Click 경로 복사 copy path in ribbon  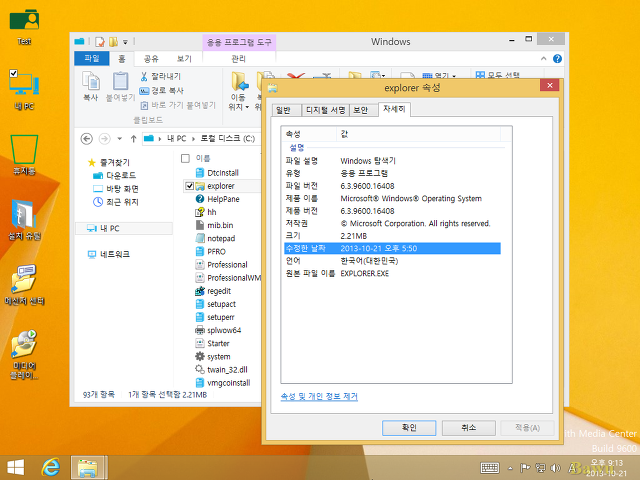tap(162, 91)
